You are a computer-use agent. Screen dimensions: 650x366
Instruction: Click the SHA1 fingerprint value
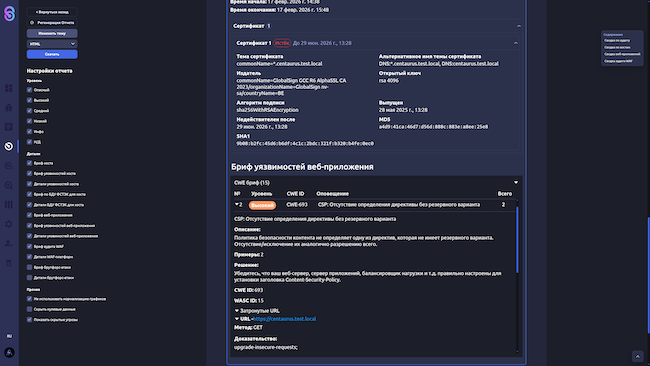pyautogui.click(x=305, y=143)
